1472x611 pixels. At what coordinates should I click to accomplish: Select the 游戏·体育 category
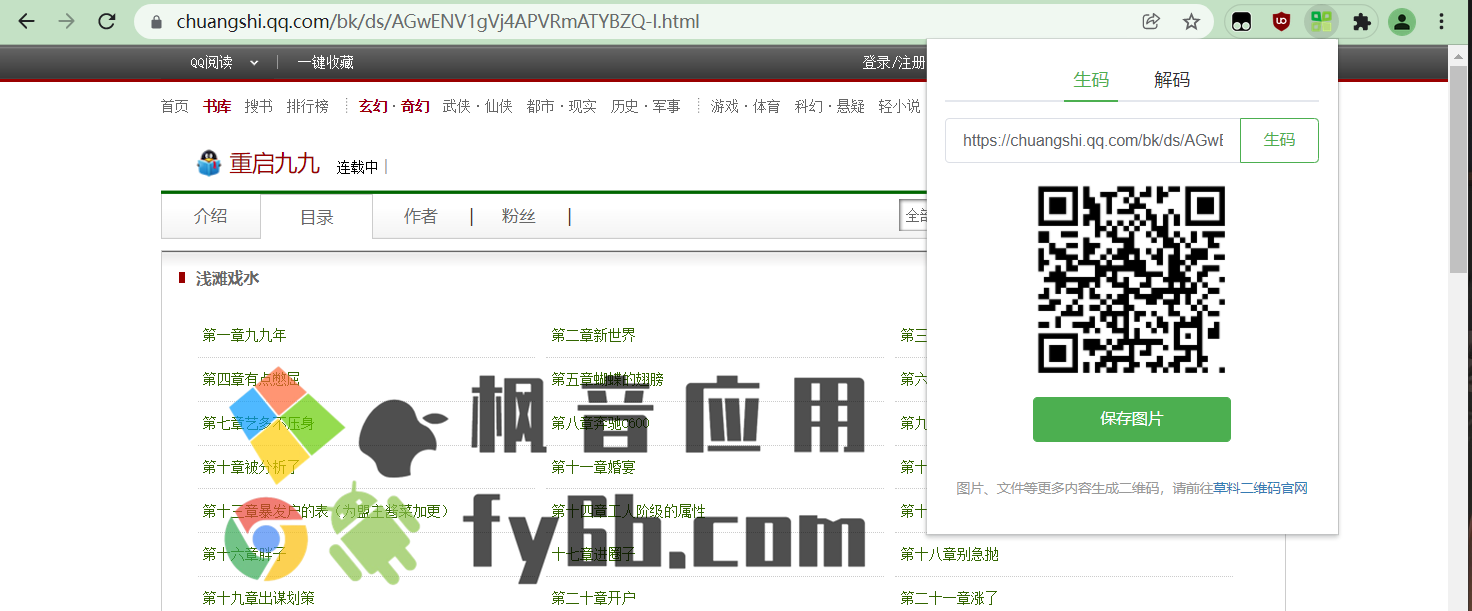pyautogui.click(x=746, y=106)
